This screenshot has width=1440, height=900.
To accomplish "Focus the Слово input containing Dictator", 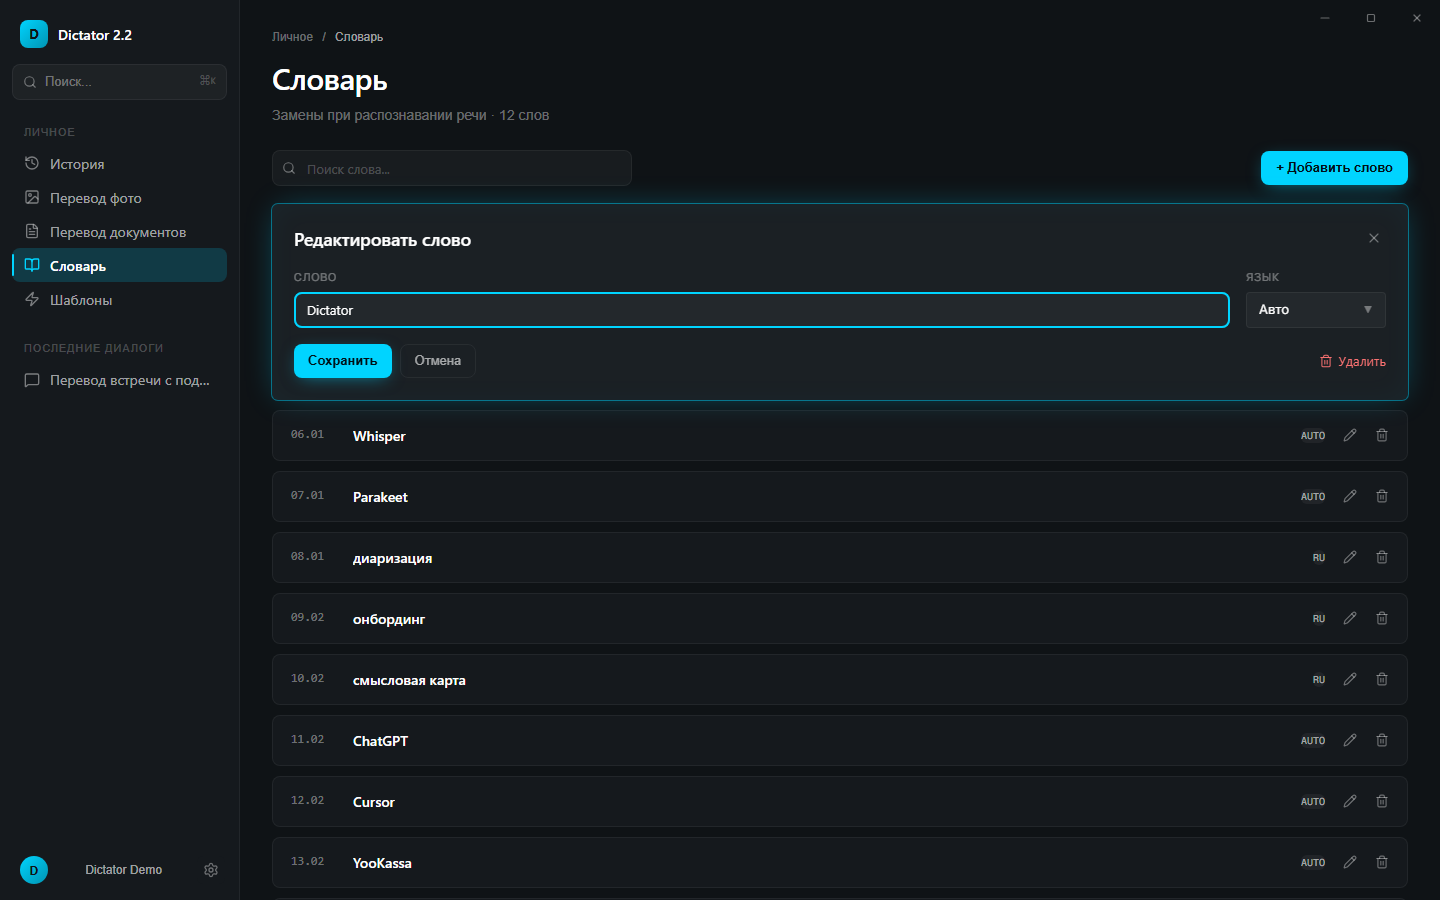I will point(762,310).
